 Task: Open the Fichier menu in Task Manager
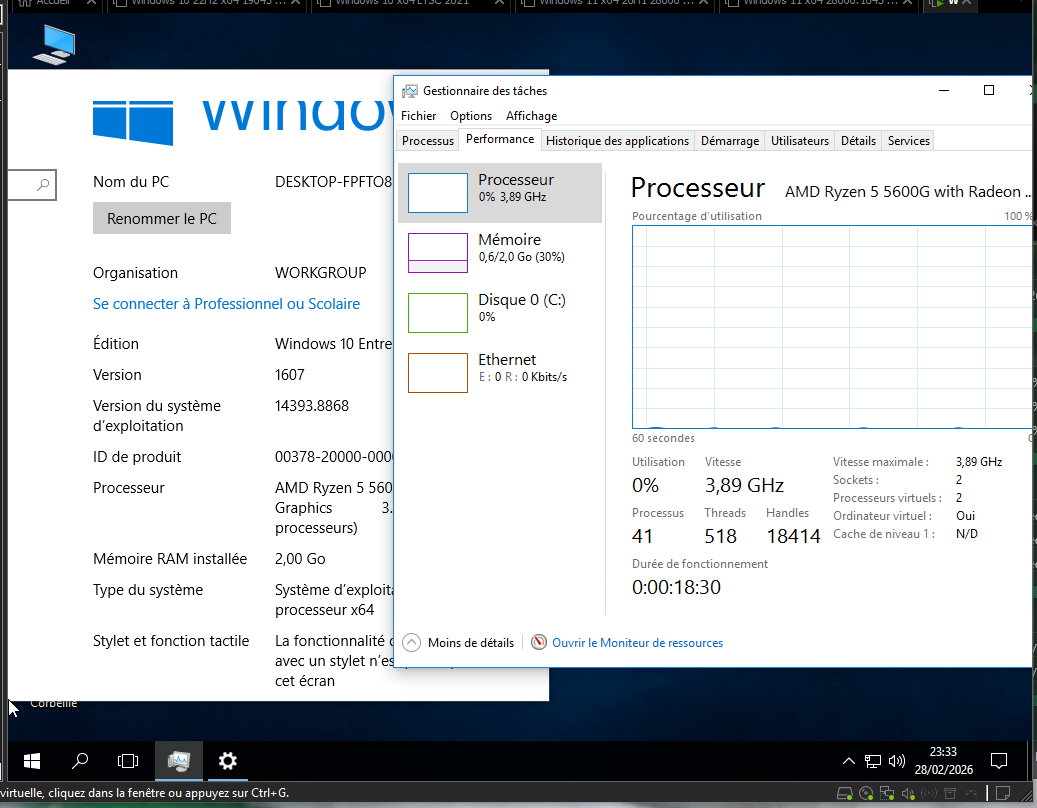pyautogui.click(x=418, y=116)
